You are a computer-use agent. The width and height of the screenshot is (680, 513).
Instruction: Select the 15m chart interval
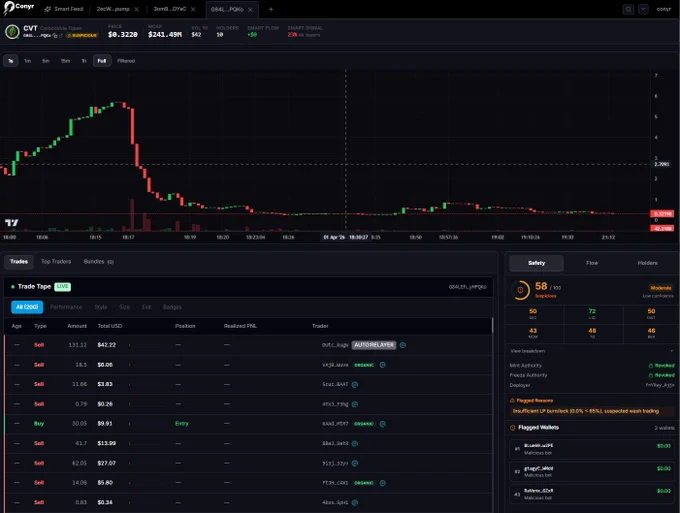tap(65, 61)
